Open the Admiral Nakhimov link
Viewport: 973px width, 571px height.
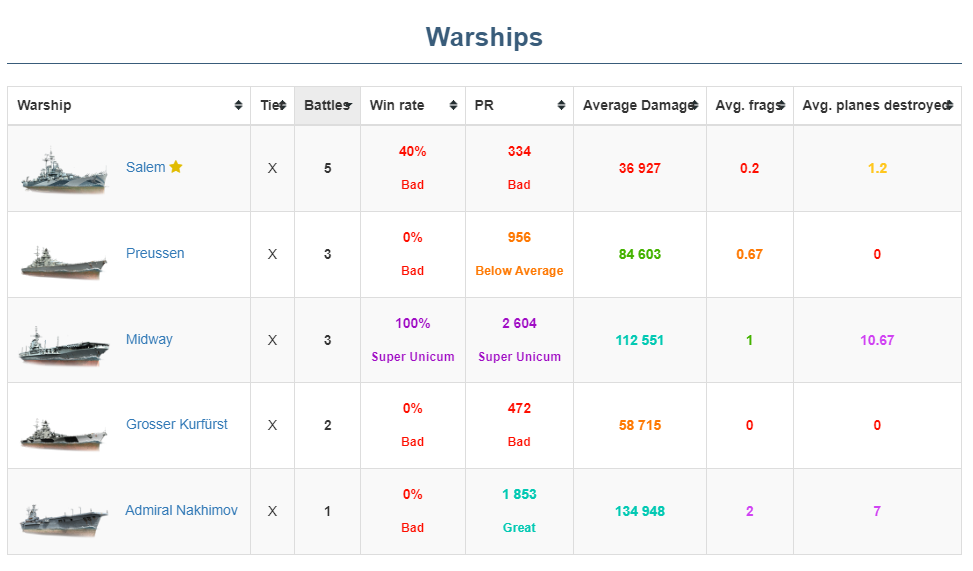(x=181, y=510)
